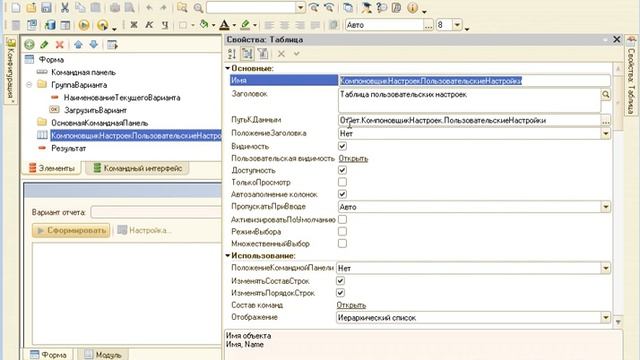Switch to the Модуль bottom tab
This screenshot has height=360, width=640.
click(103, 355)
